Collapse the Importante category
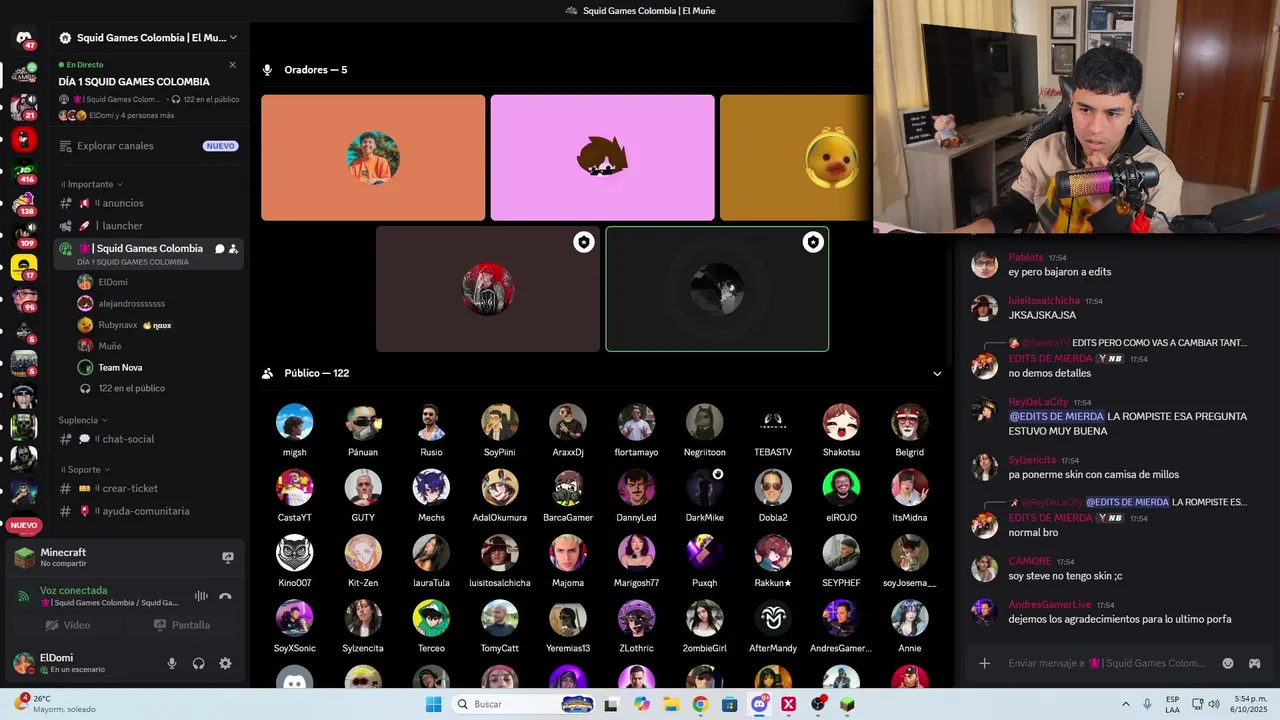Image resolution: width=1280 pixels, height=720 pixels. pos(91,184)
